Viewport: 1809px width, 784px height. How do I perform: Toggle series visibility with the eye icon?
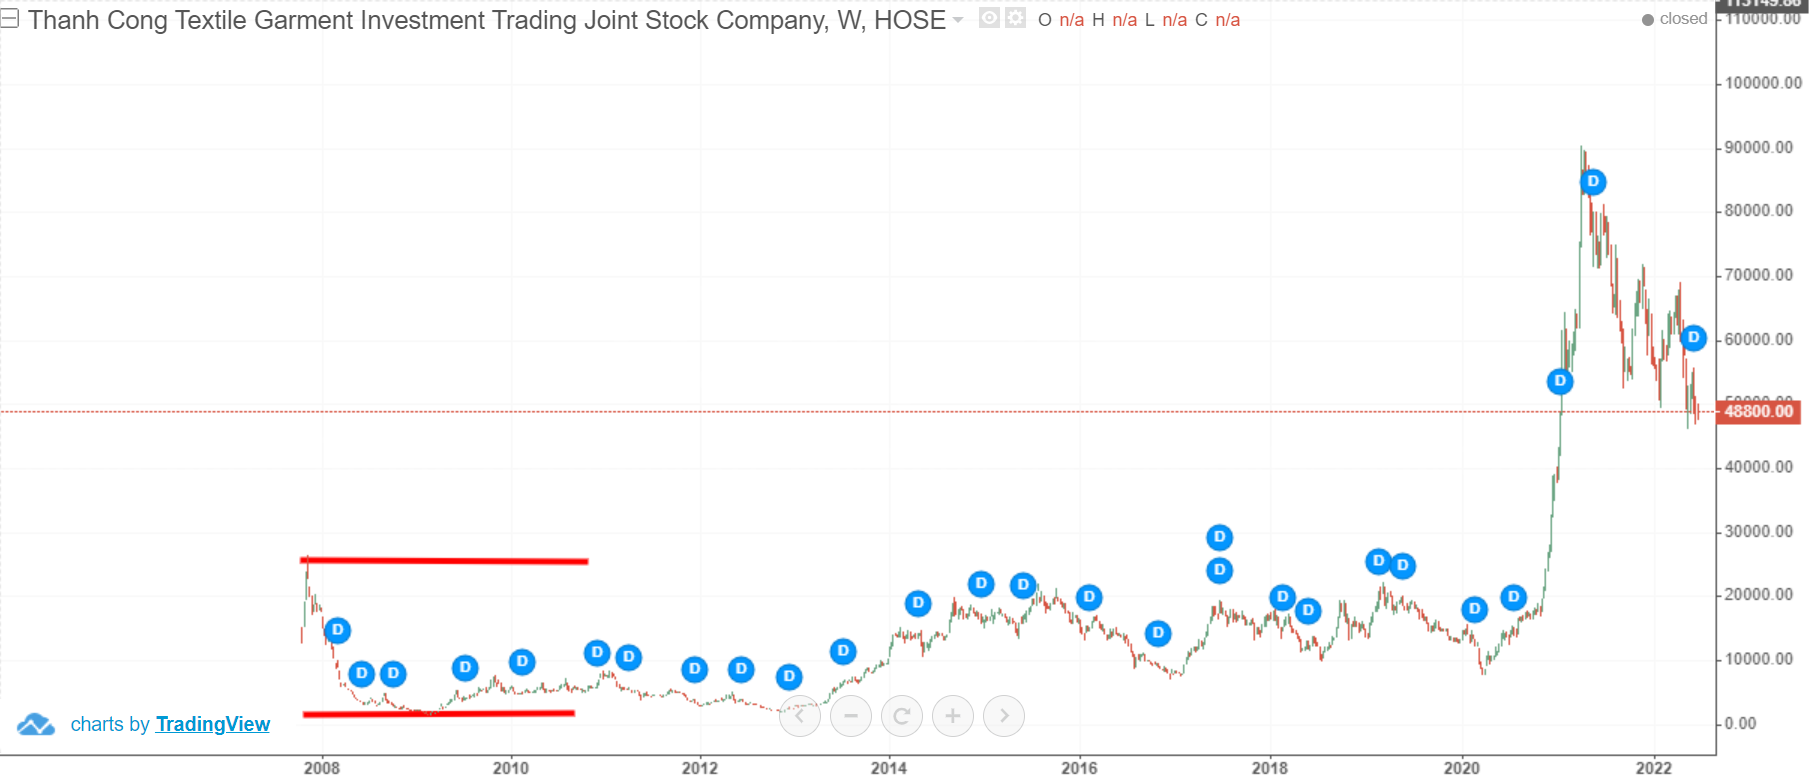(989, 18)
